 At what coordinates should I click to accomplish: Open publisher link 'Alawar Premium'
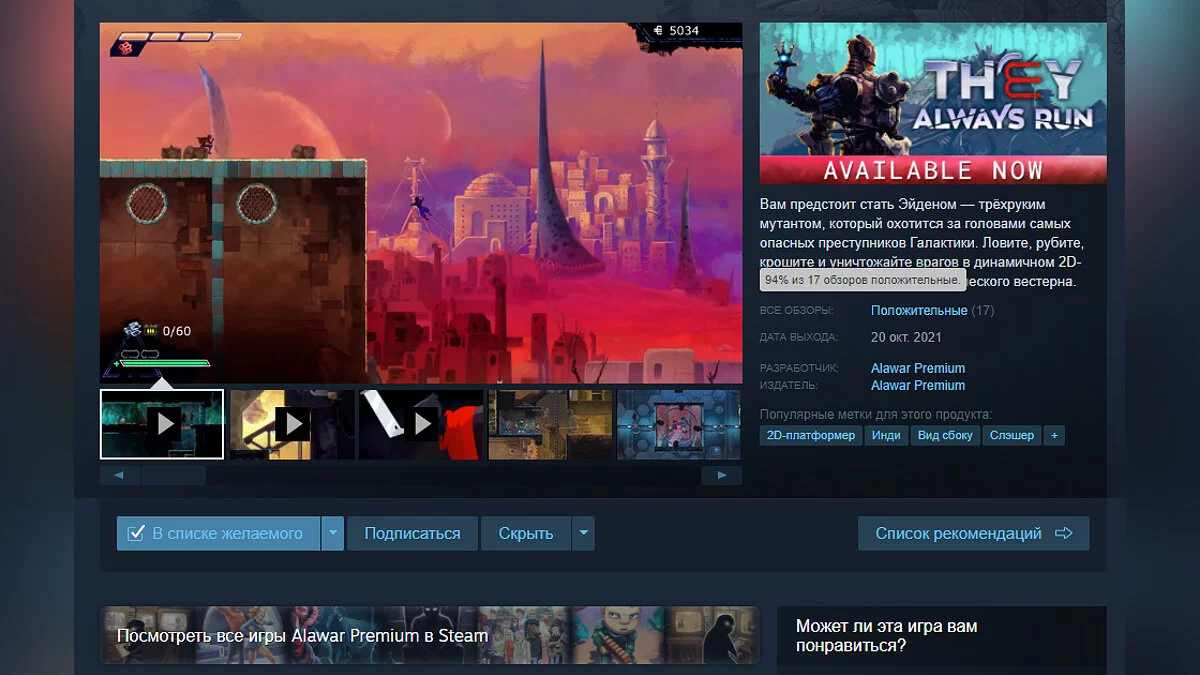click(918, 385)
